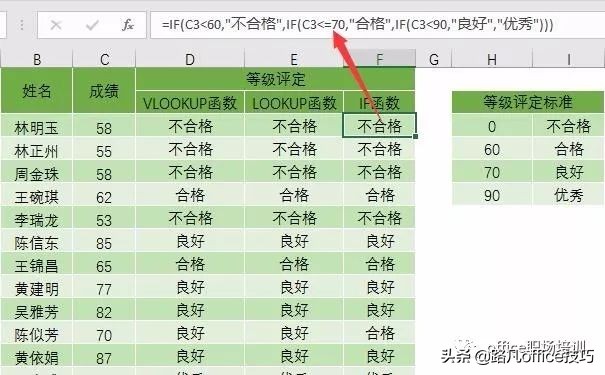This screenshot has width=605, height=375.
Task: Click the 姓名 header cell
Action: (x=37, y=91)
